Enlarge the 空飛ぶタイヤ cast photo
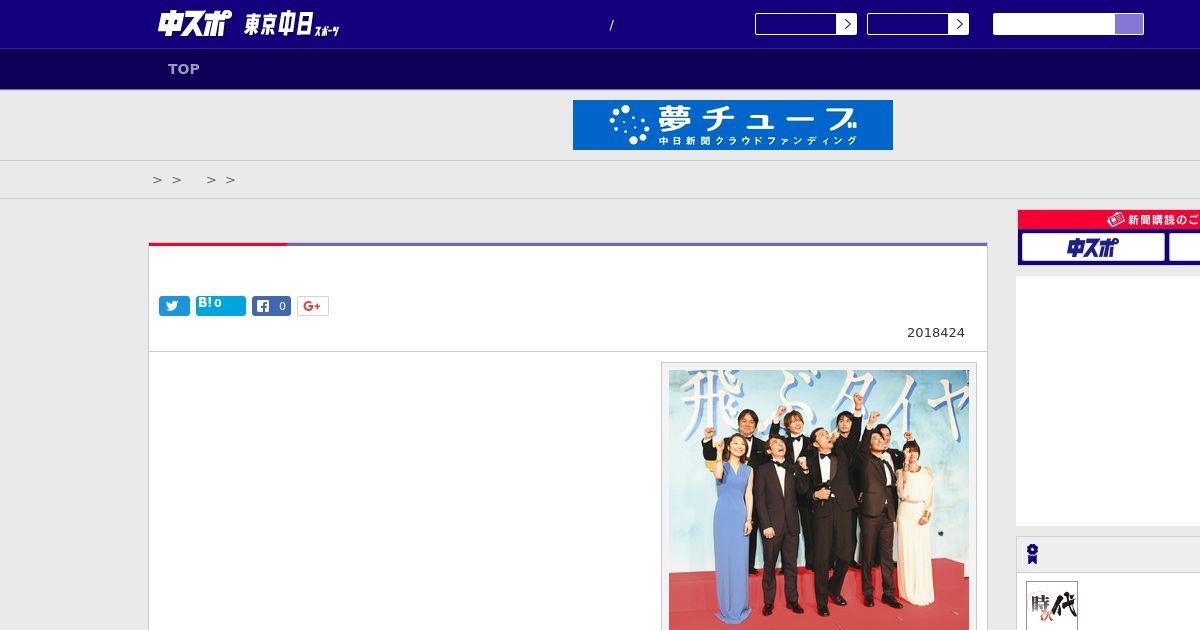The width and height of the screenshot is (1200, 630). [819, 500]
